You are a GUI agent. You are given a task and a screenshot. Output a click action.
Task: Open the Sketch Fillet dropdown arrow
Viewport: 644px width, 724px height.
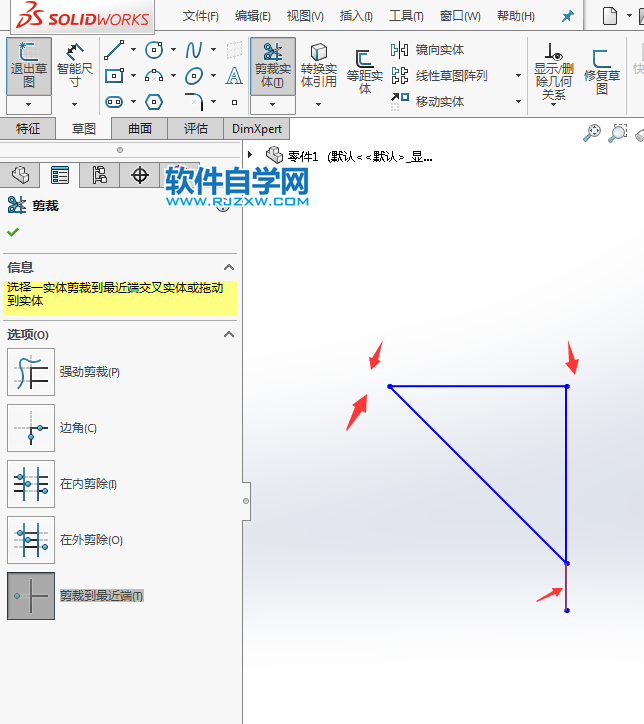[x=214, y=102]
